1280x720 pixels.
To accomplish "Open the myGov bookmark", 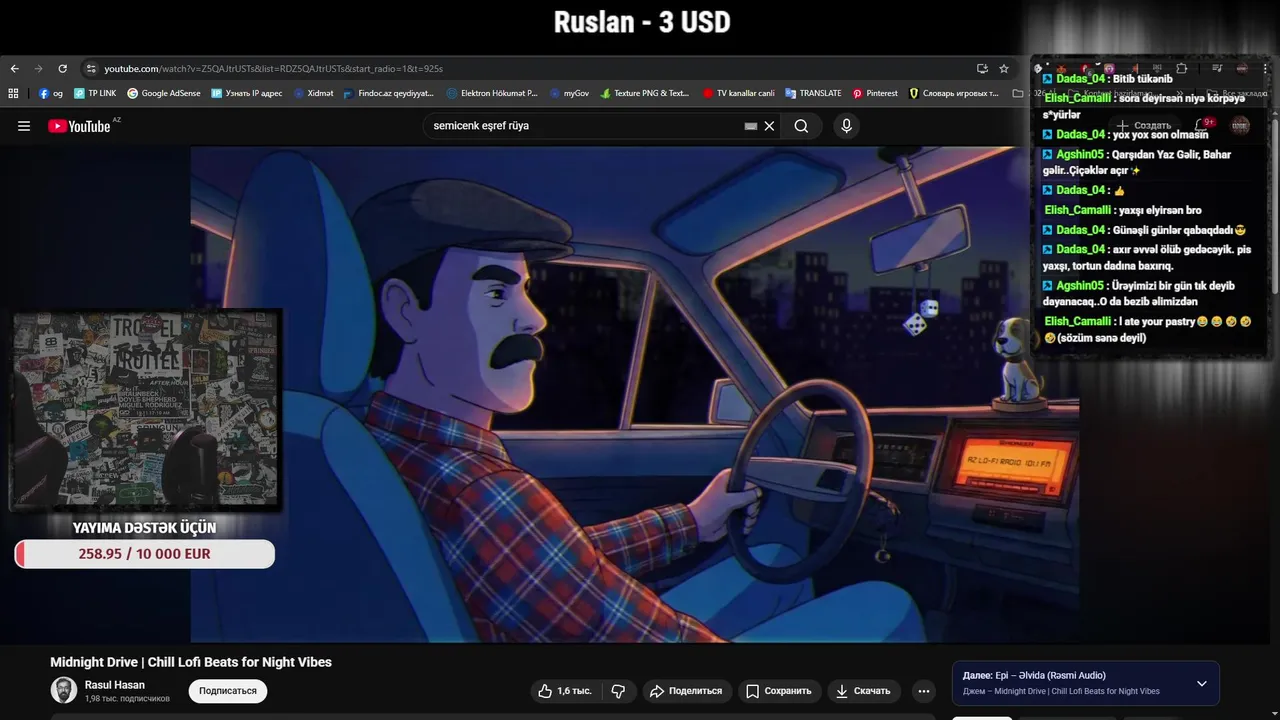I will 569,93.
